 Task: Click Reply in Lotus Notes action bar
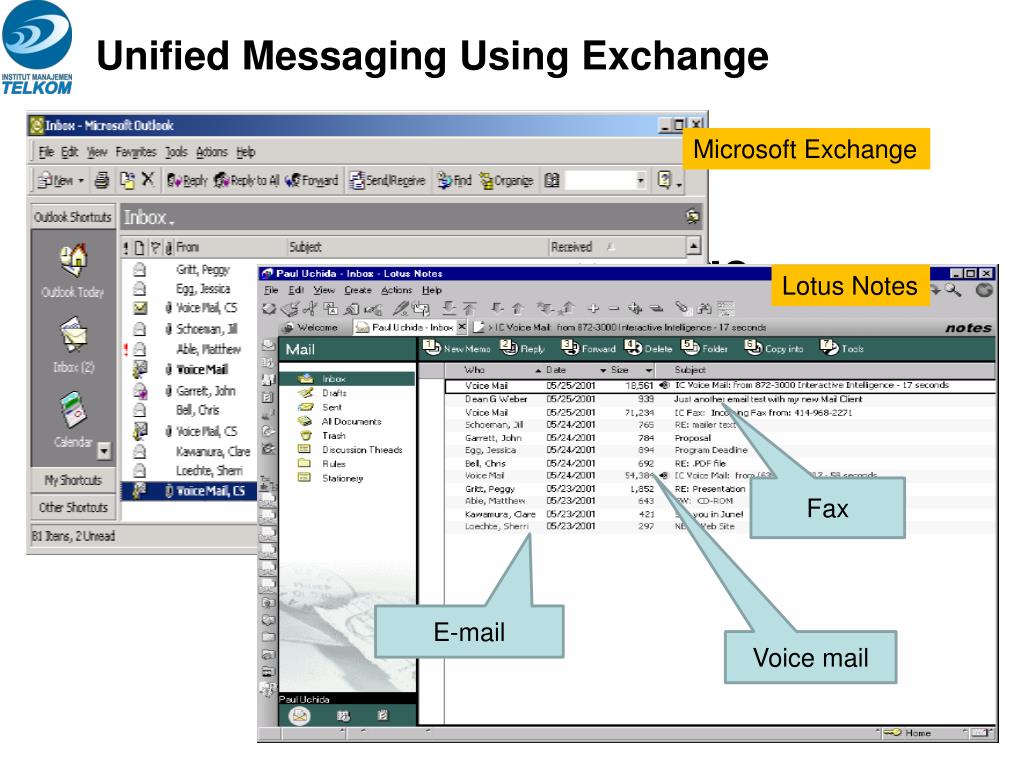(522, 348)
